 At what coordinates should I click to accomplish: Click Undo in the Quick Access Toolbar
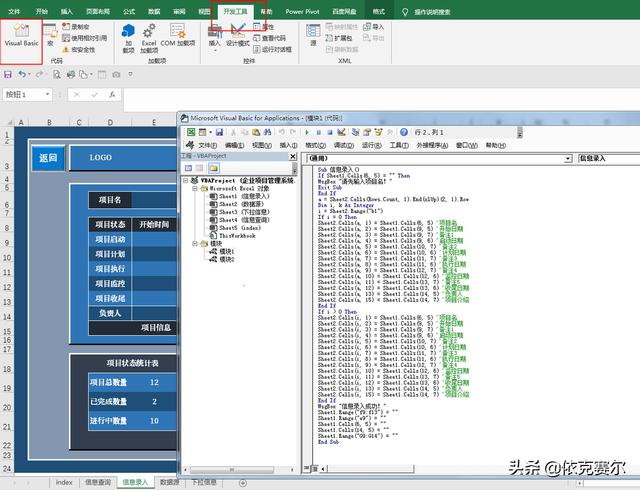[x=22, y=74]
